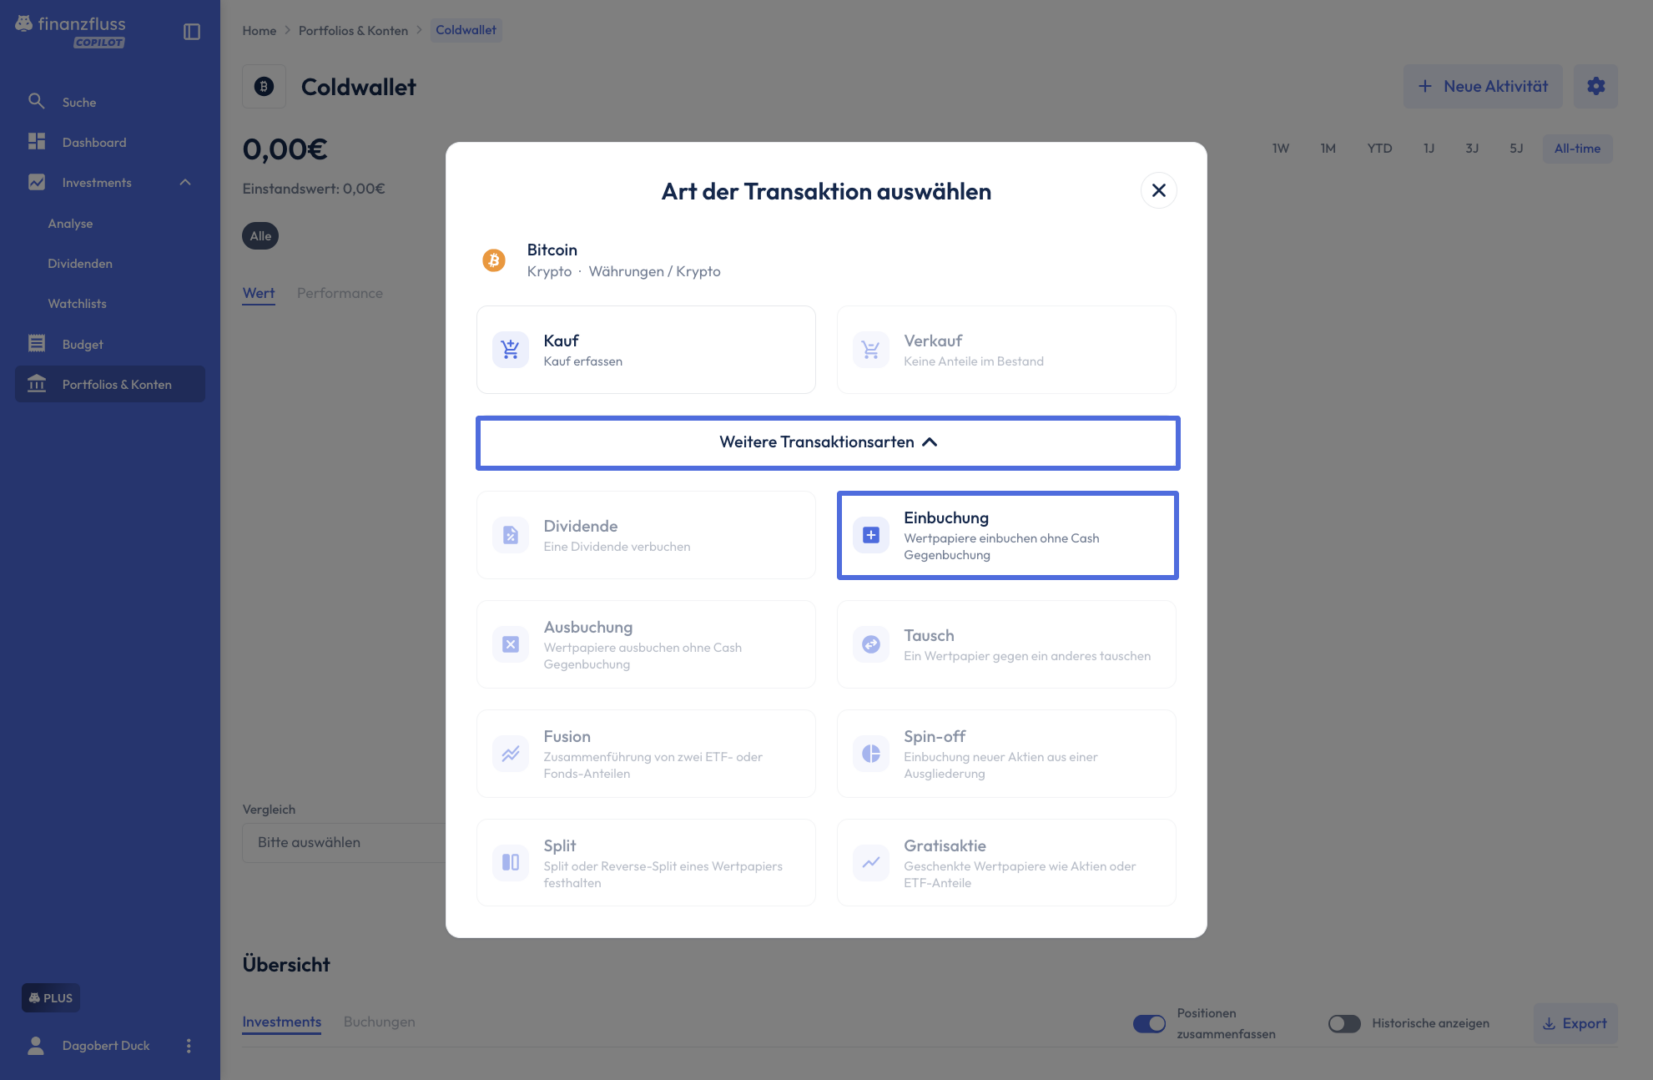Switch to the Performance tab
The height and width of the screenshot is (1080, 1653).
pos(339,293)
